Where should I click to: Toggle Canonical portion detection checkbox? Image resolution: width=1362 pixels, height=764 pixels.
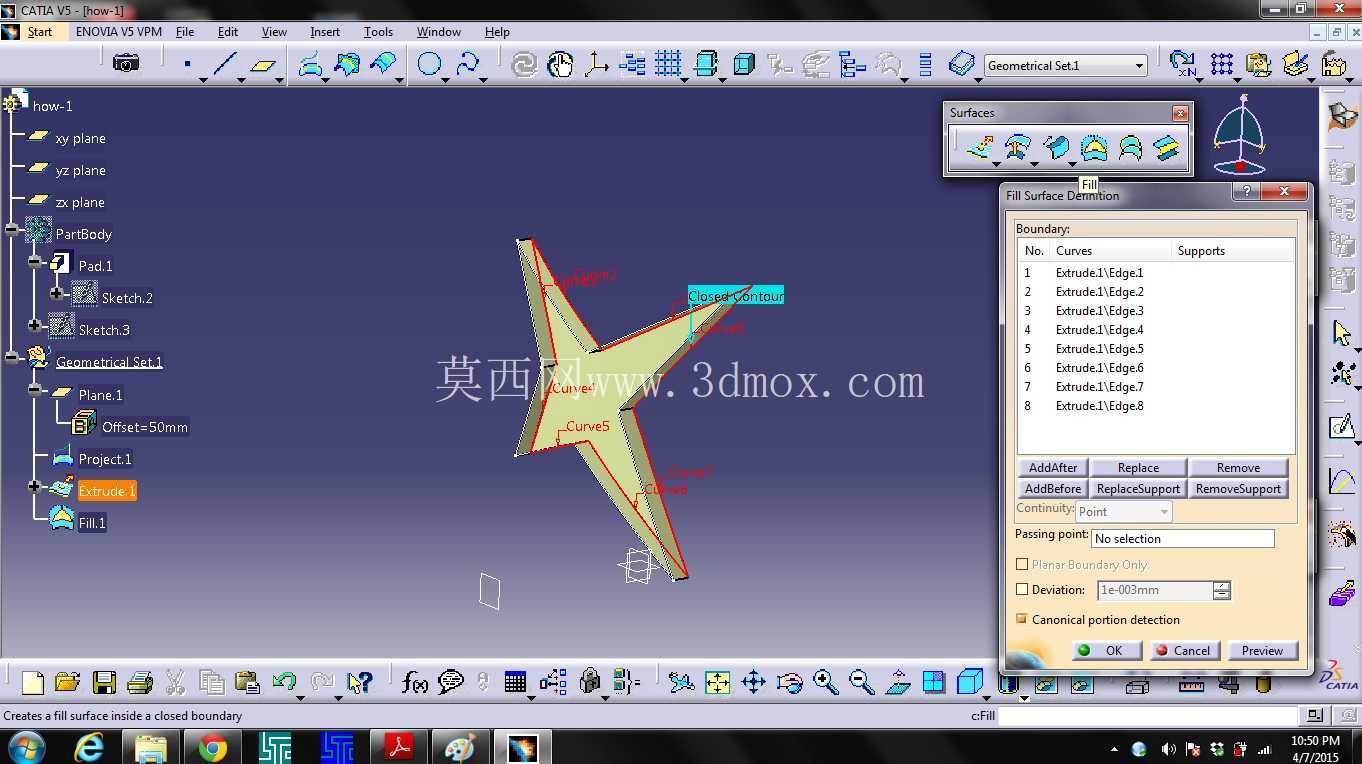(1022, 619)
